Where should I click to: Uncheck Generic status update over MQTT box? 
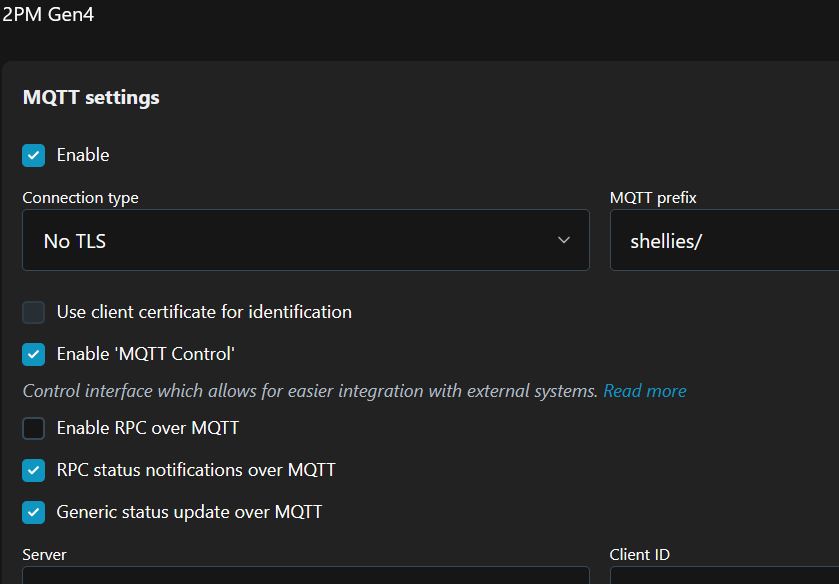point(34,512)
